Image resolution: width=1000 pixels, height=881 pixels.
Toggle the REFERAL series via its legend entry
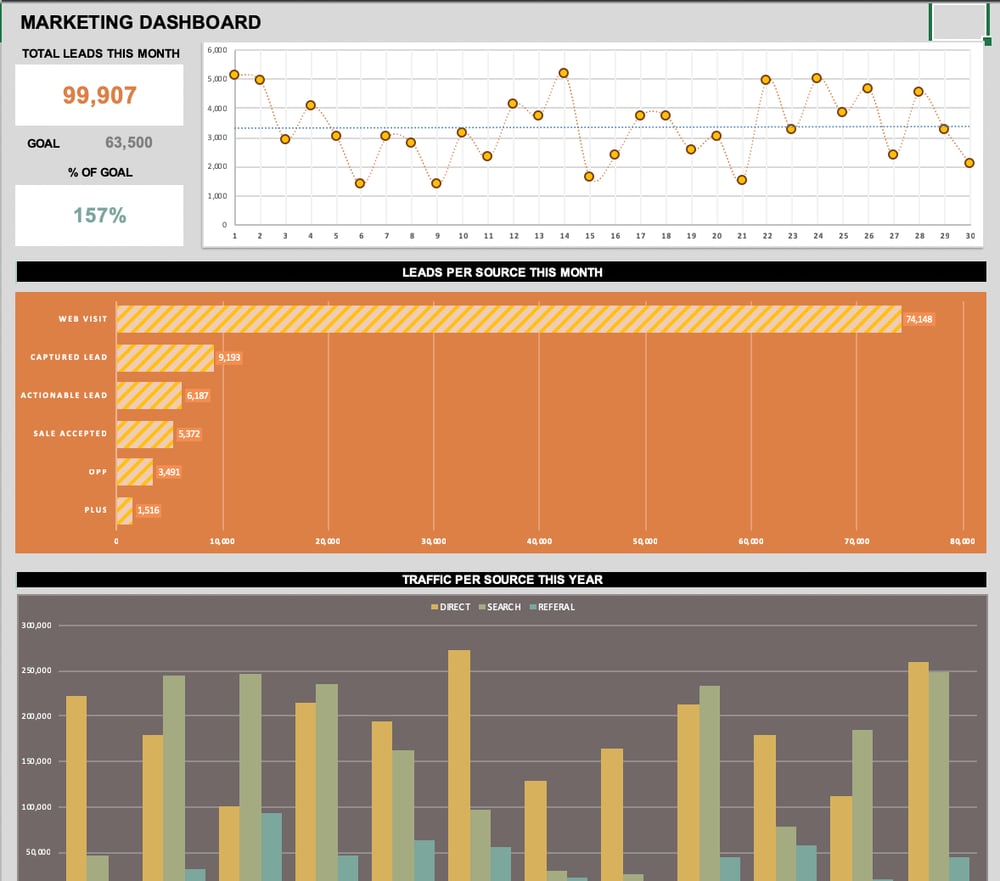pos(558,607)
